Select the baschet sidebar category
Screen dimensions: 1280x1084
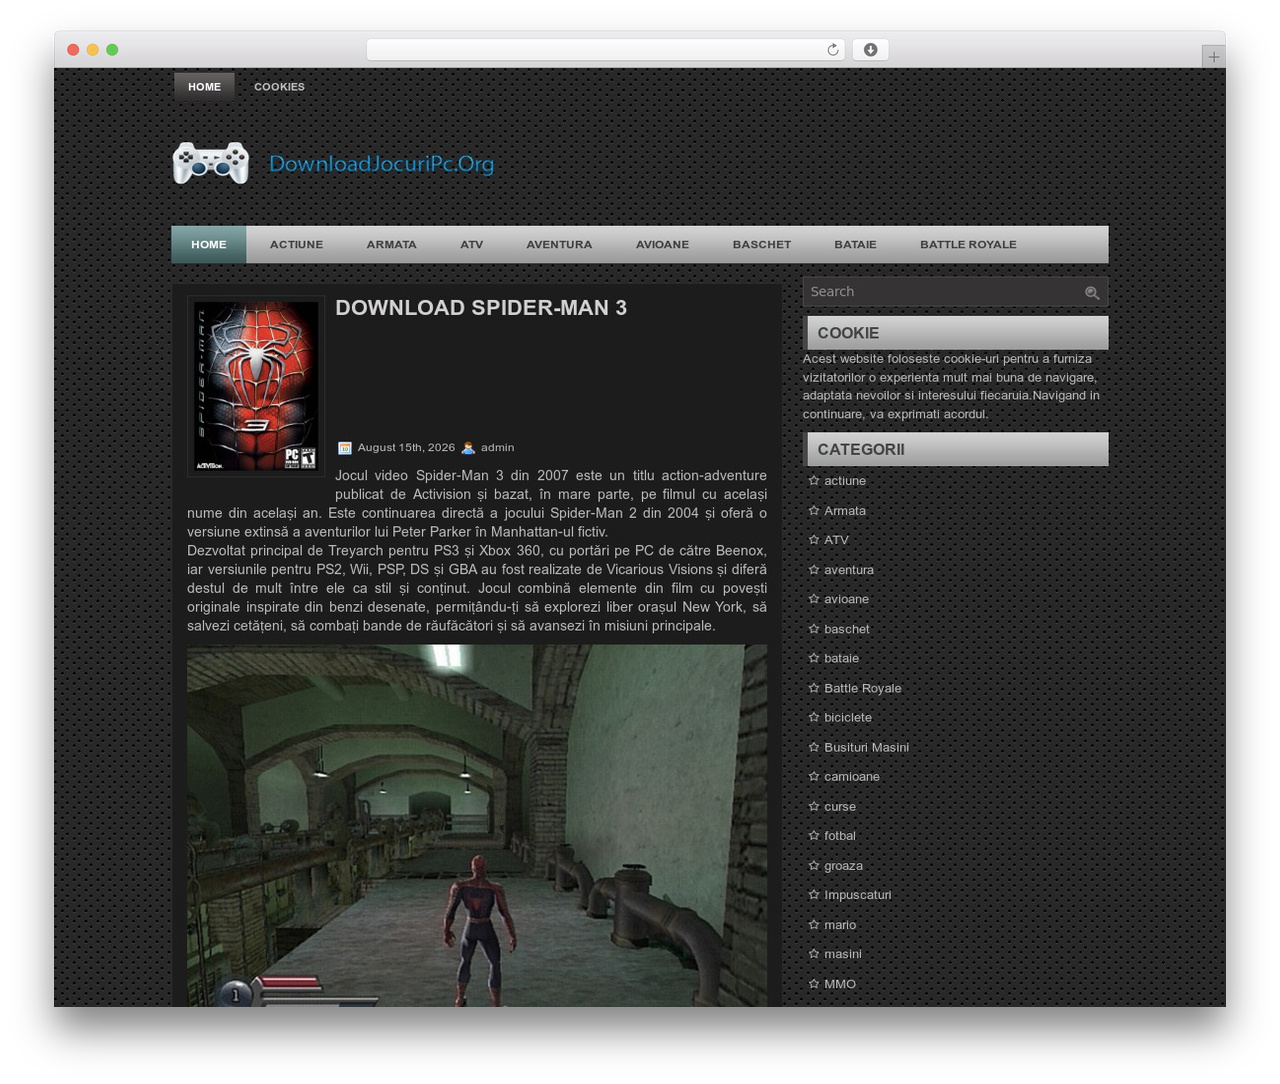coord(847,629)
